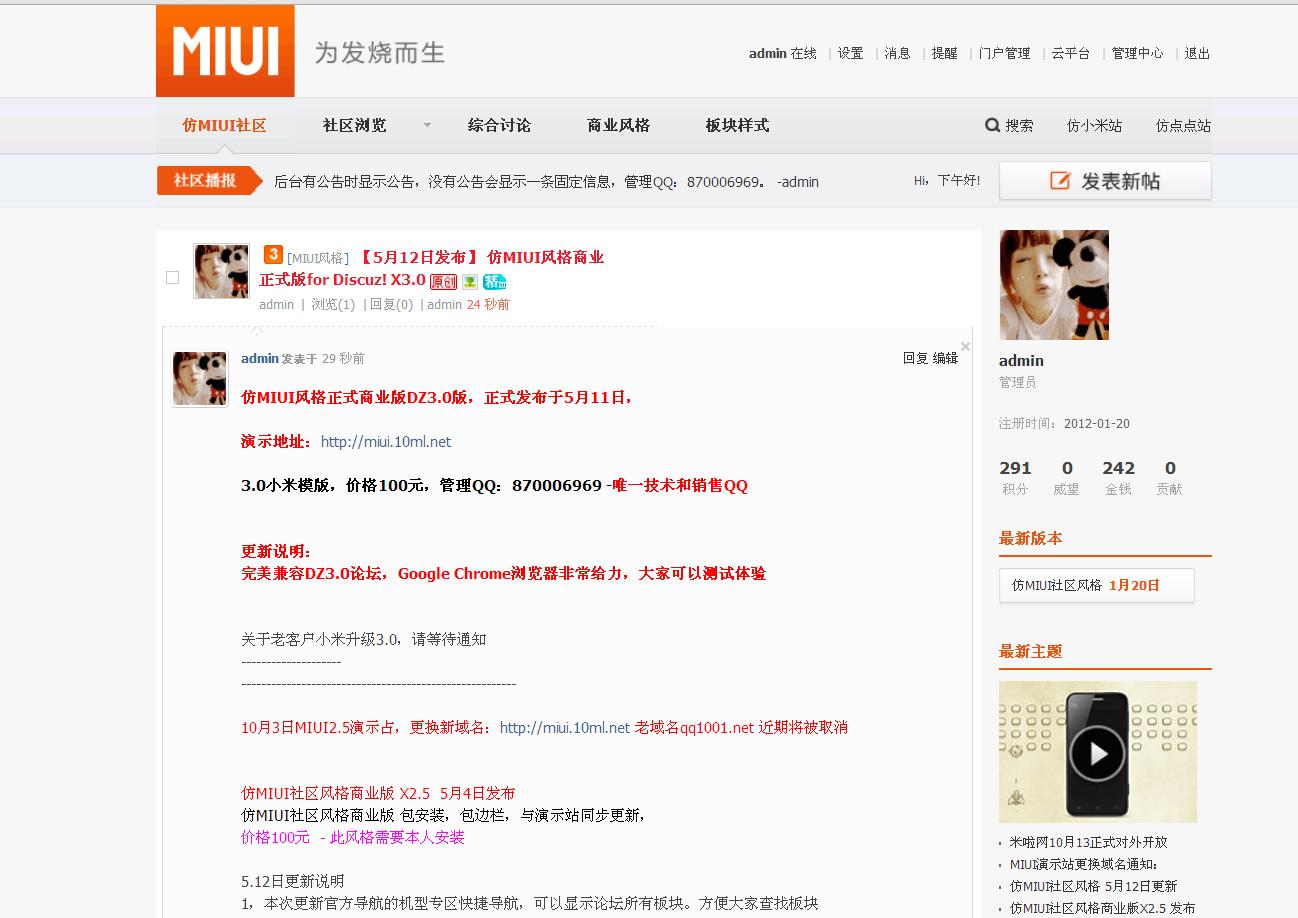The image size is (1298, 918).
Task: Open the 社区浏览 nav item
Action: coord(354,125)
